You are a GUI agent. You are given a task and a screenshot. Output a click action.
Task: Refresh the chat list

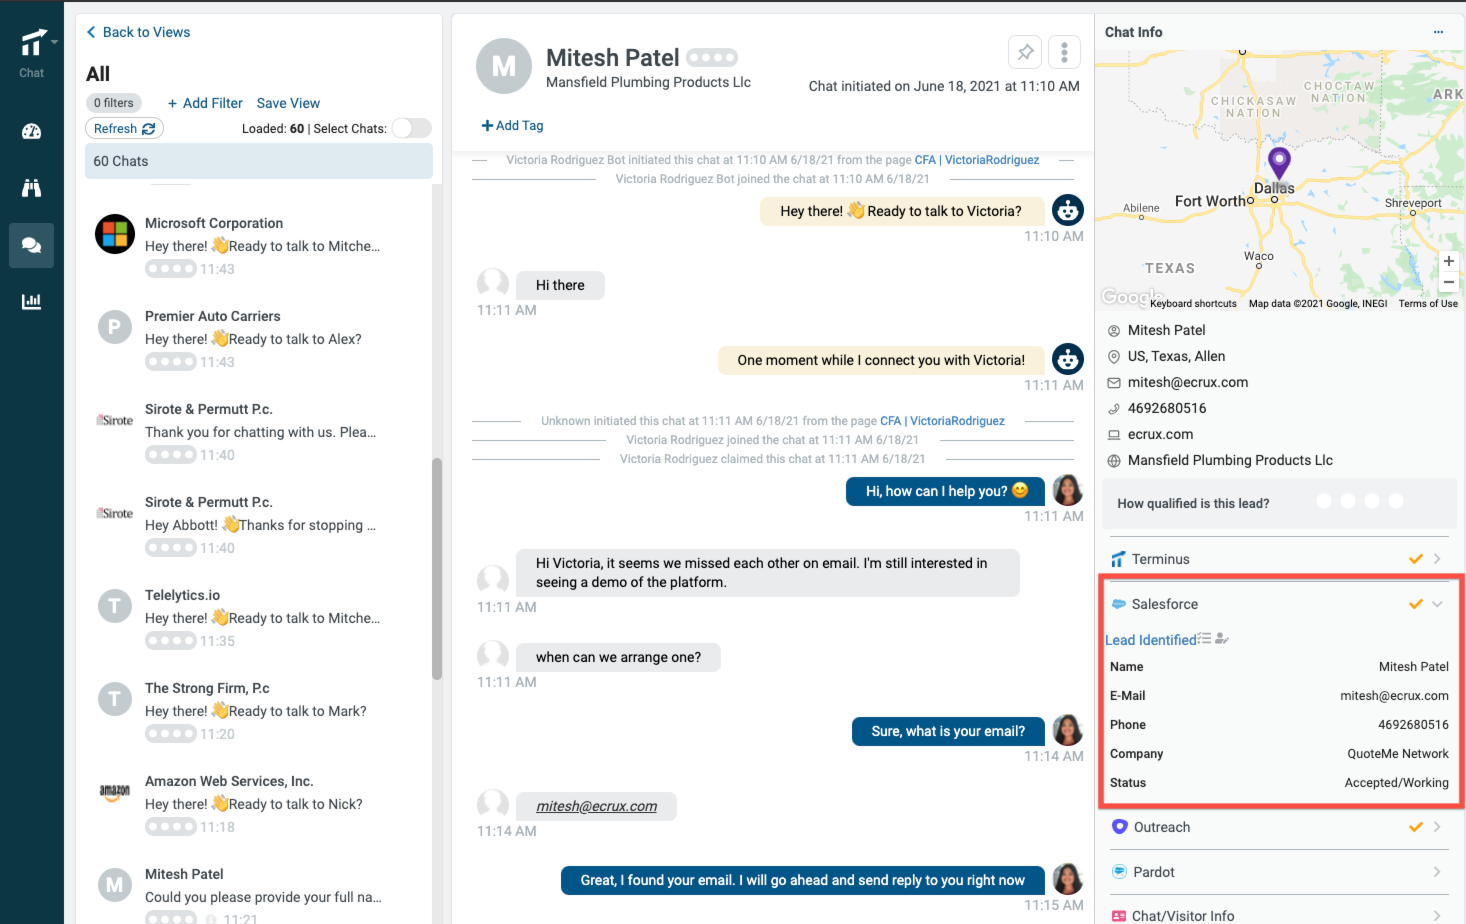coord(125,128)
